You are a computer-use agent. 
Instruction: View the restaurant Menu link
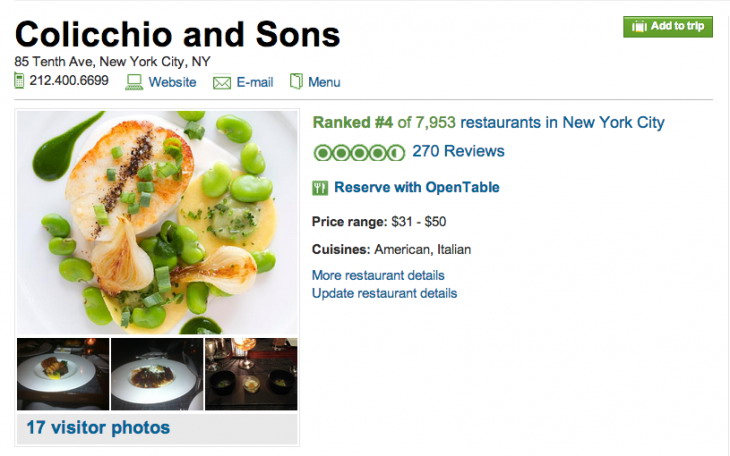click(x=324, y=82)
